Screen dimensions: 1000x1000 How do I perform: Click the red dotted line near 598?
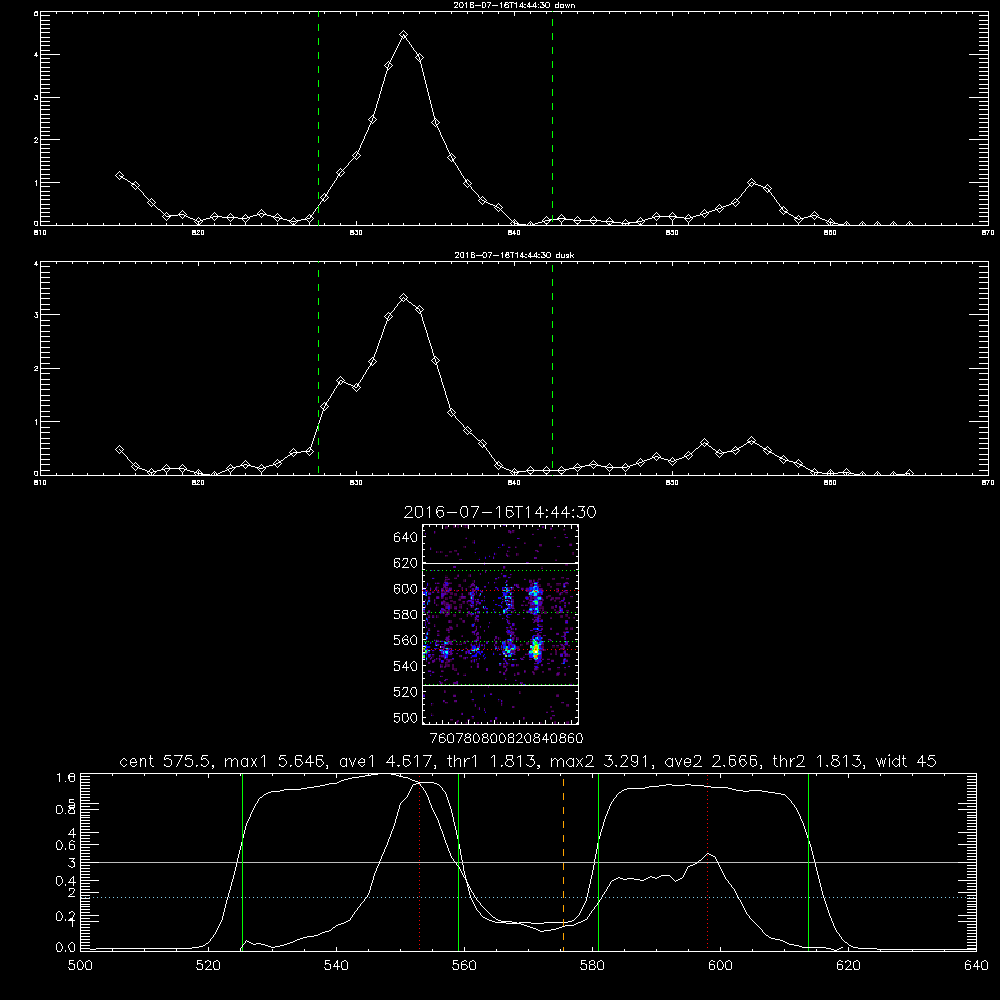click(707, 862)
